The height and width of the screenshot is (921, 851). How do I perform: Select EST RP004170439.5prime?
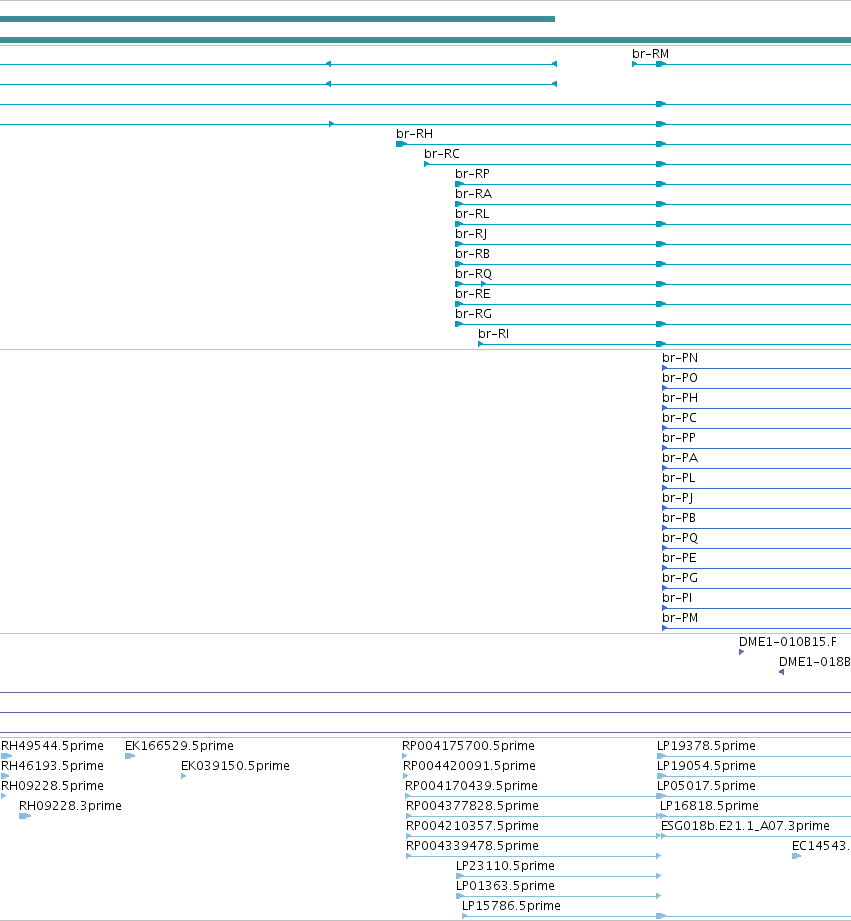471,785
